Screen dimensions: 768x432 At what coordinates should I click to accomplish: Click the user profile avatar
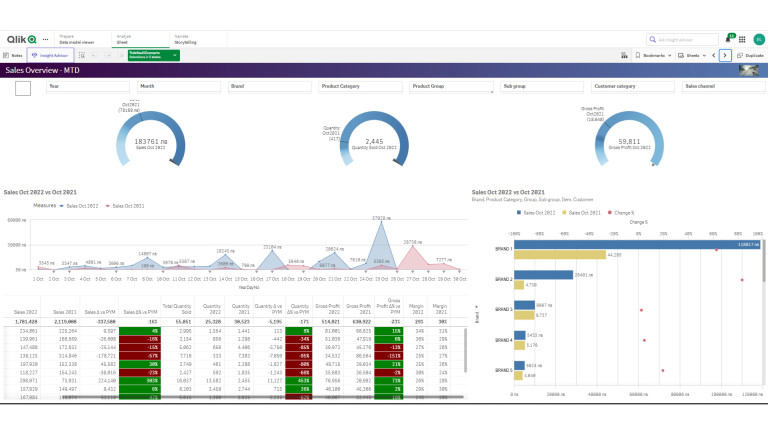click(757, 39)
